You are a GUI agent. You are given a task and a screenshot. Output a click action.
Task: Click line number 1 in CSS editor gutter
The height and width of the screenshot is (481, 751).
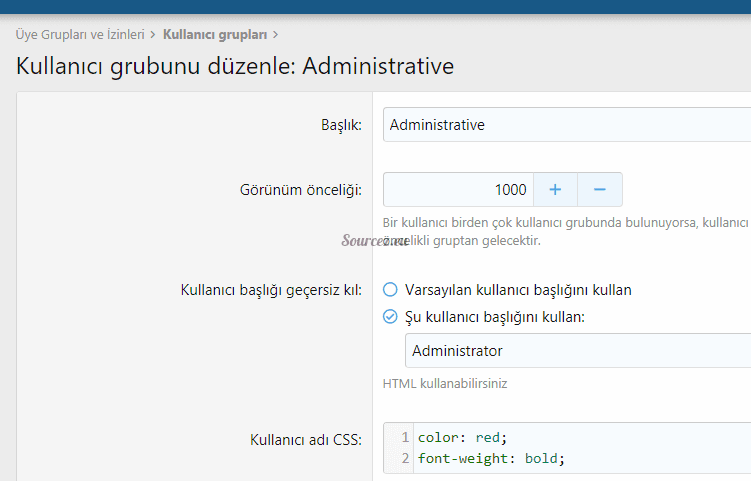pos(404,438)
